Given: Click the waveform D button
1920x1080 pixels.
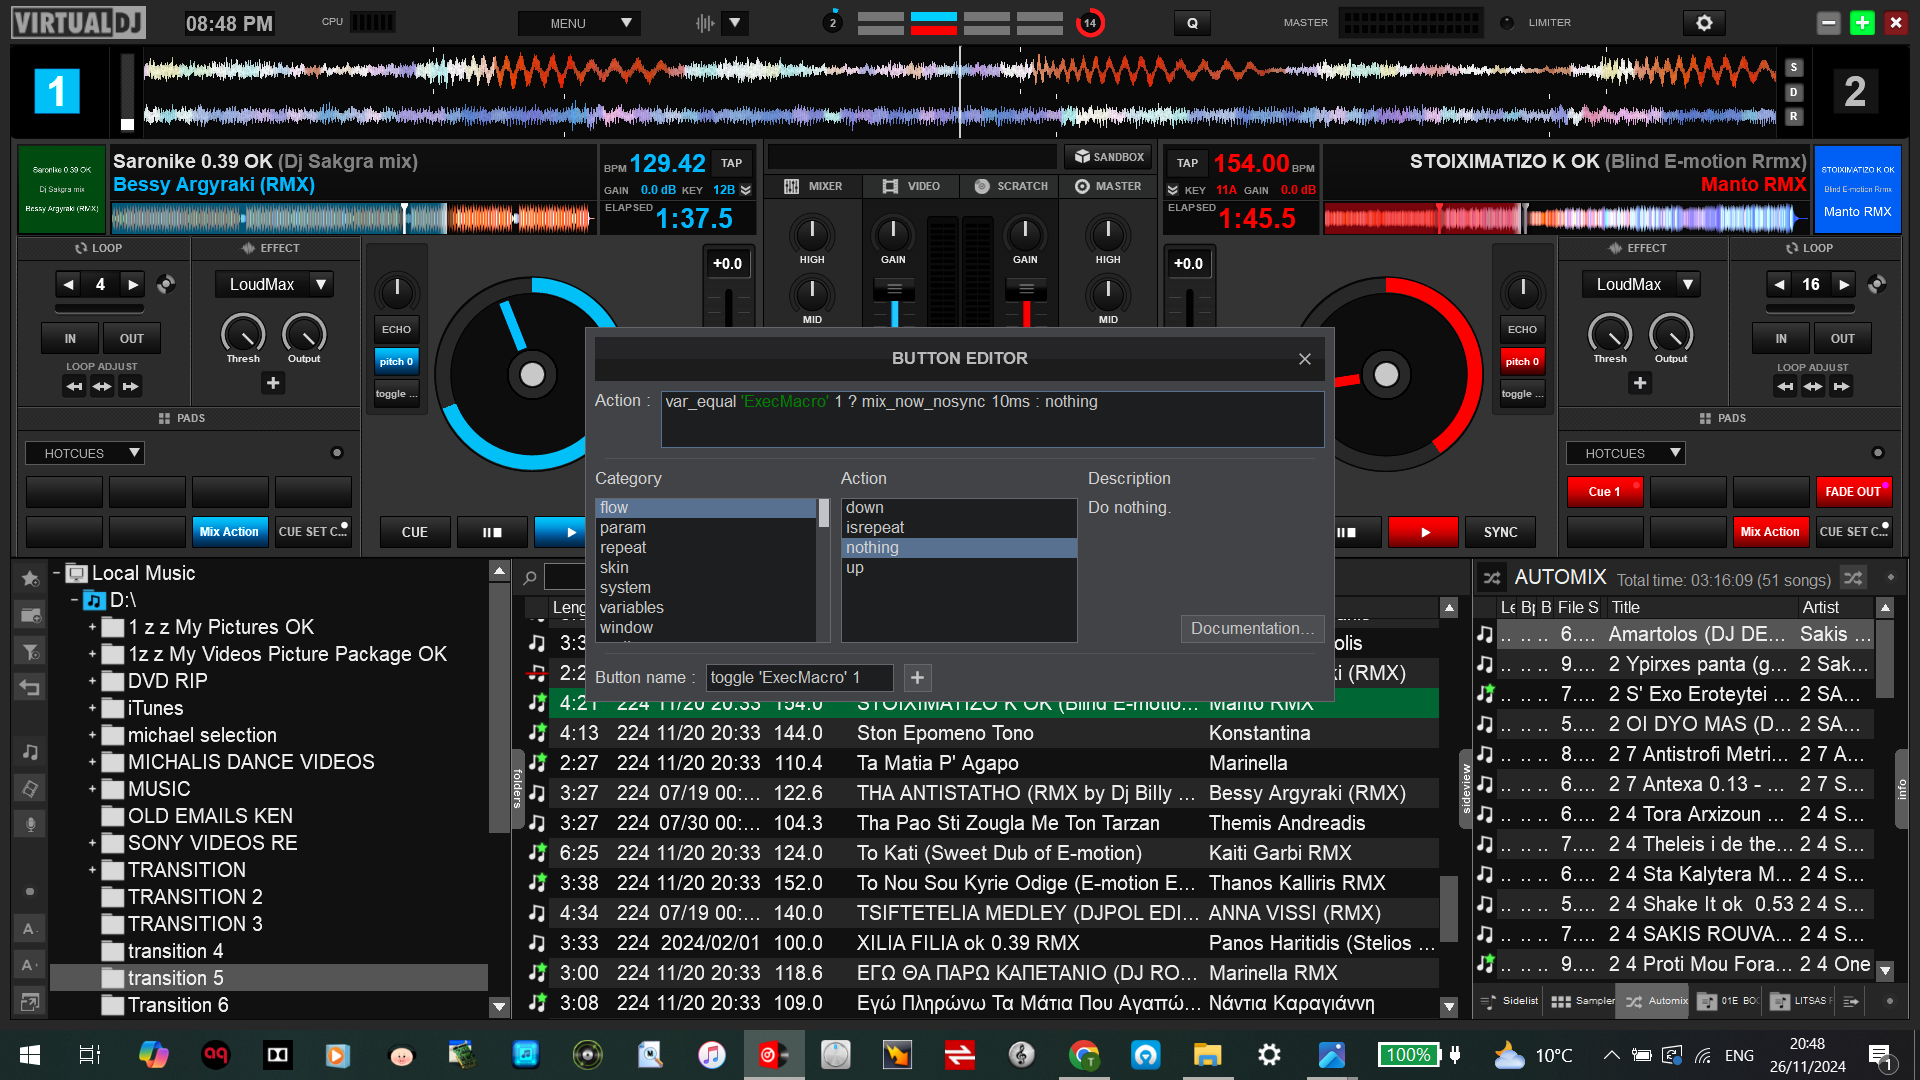Looking at the screenshot, I should coord(1794,92).
